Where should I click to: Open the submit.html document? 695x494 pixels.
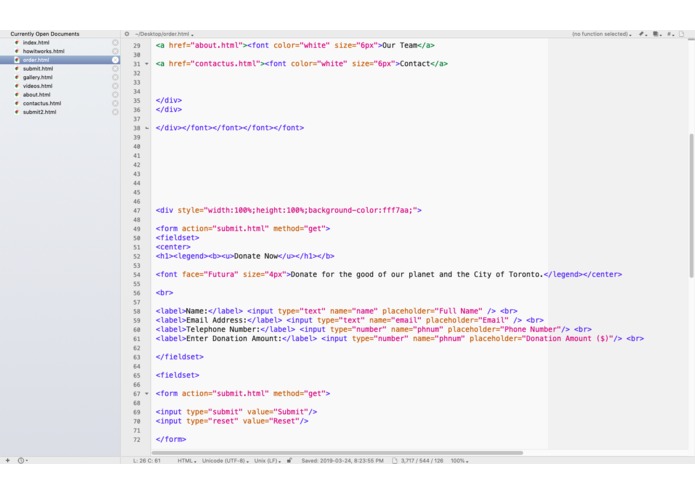[x=38, y=69]
